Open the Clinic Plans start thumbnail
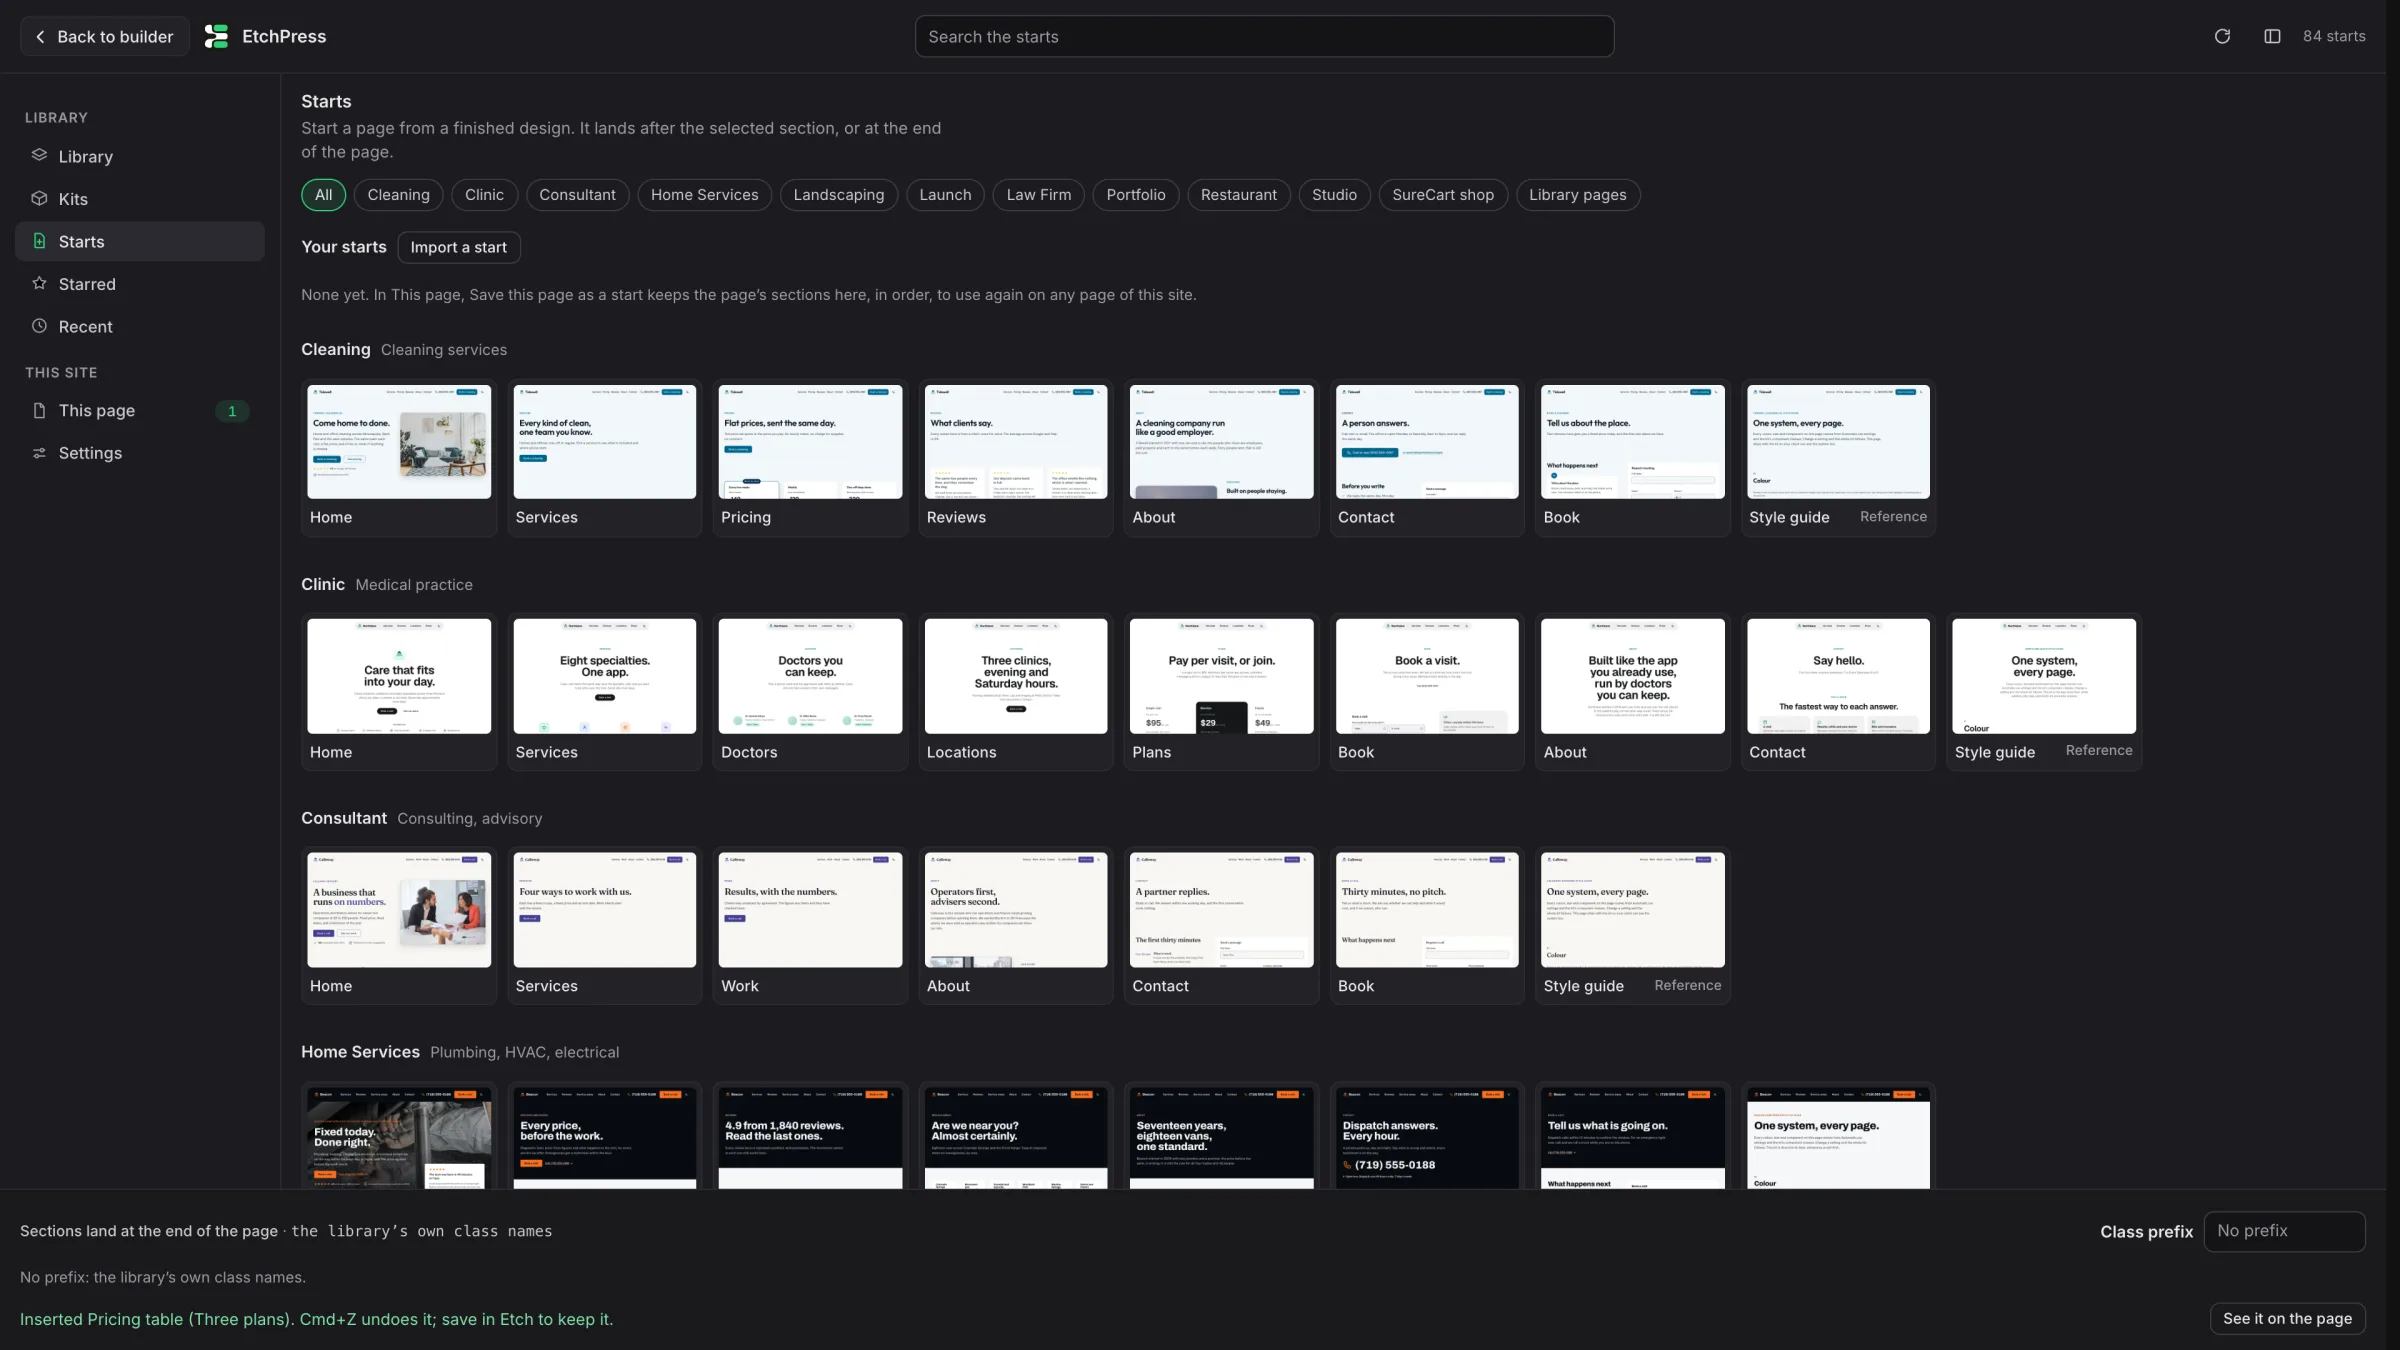The width and height of the screenshot is (2400, 1350). 1221,676
